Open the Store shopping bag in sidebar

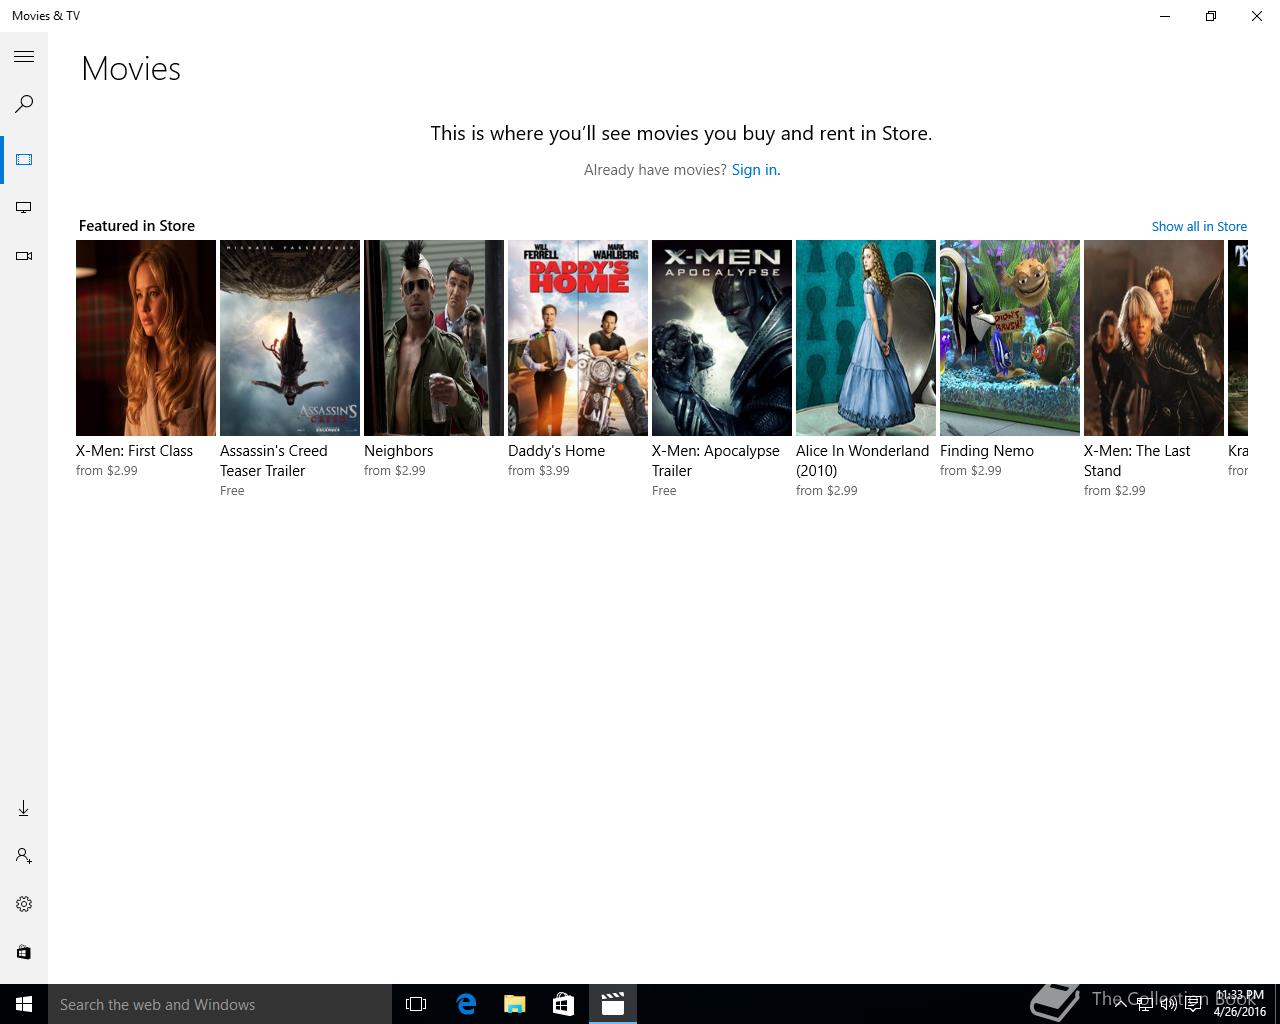click(24, 952)
